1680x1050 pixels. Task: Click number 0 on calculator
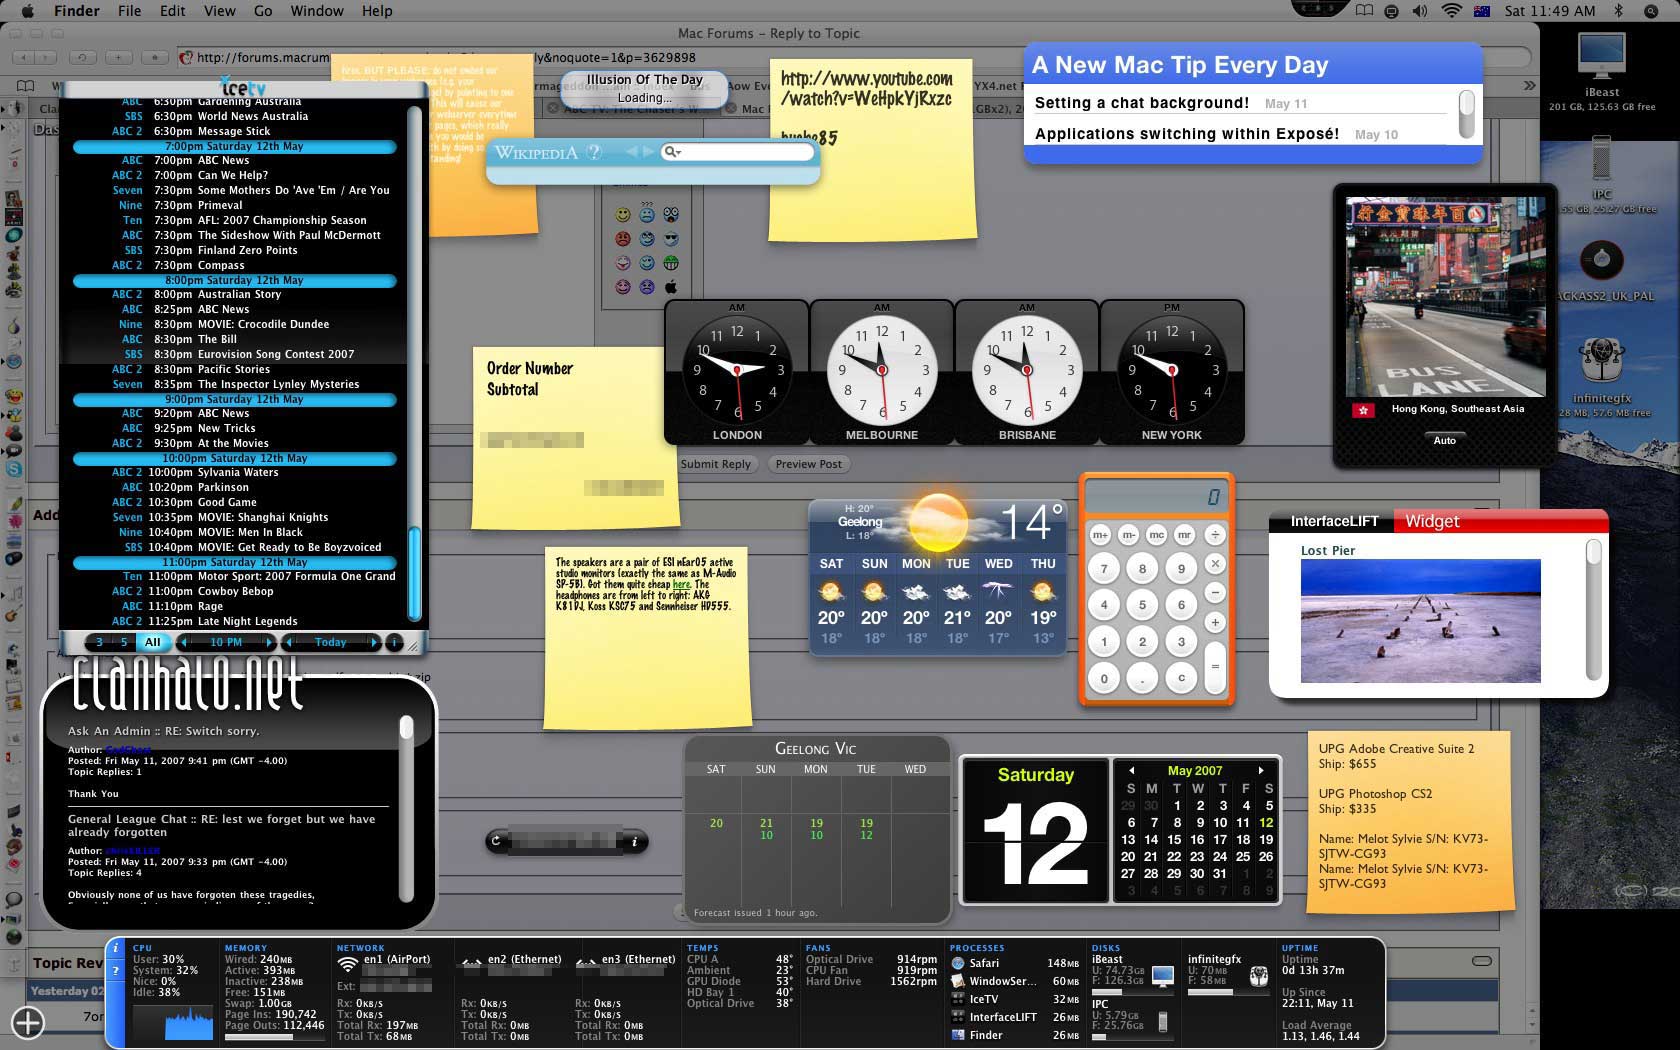pyautogui.click(x=1104, y=678)
